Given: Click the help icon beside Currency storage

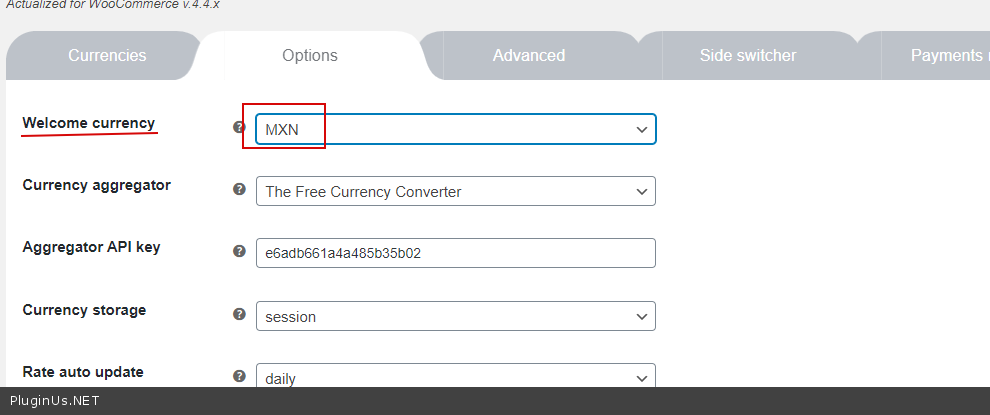Looking at the screenshot, I should click(239, 314).
